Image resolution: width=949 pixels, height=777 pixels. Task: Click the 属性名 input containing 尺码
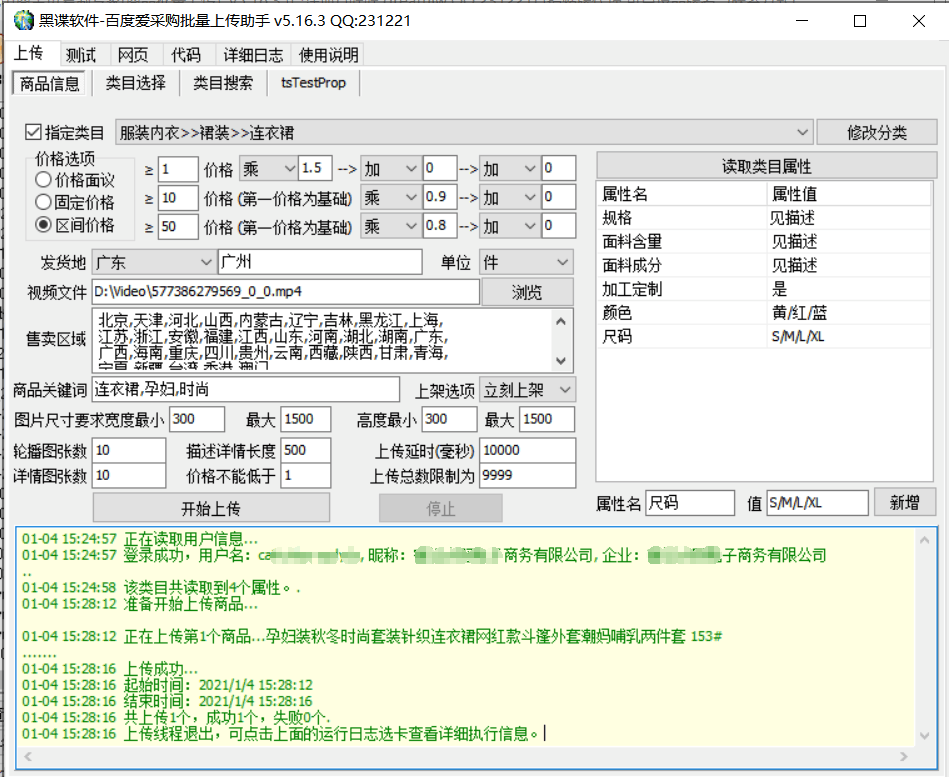pos(690,503)
